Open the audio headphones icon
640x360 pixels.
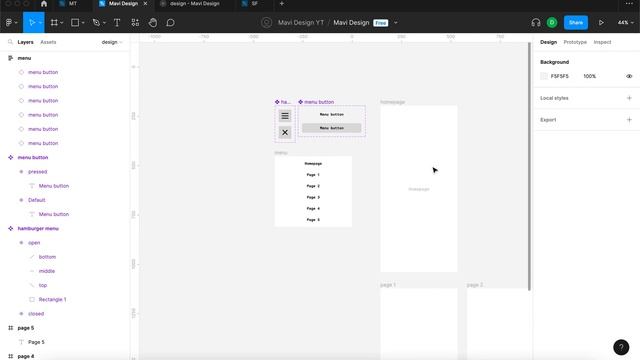(x=536, y=22)
